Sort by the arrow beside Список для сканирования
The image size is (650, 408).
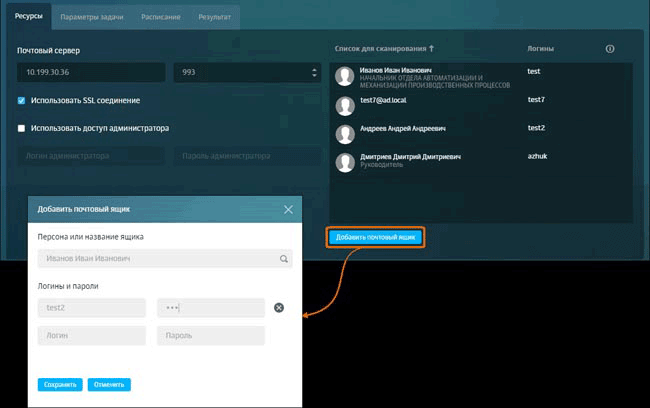[x=431, y=49]
